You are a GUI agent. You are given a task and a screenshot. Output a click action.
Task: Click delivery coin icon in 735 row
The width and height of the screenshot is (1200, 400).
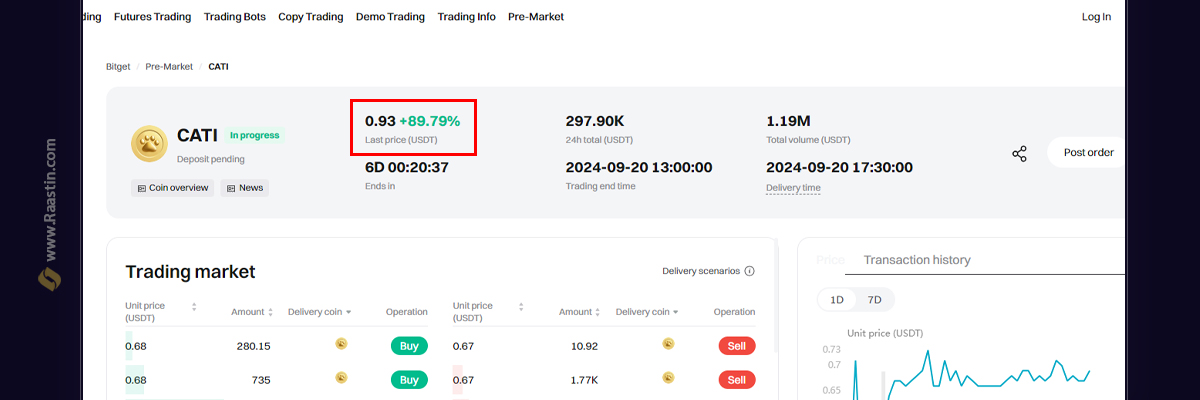coord(341,378)
